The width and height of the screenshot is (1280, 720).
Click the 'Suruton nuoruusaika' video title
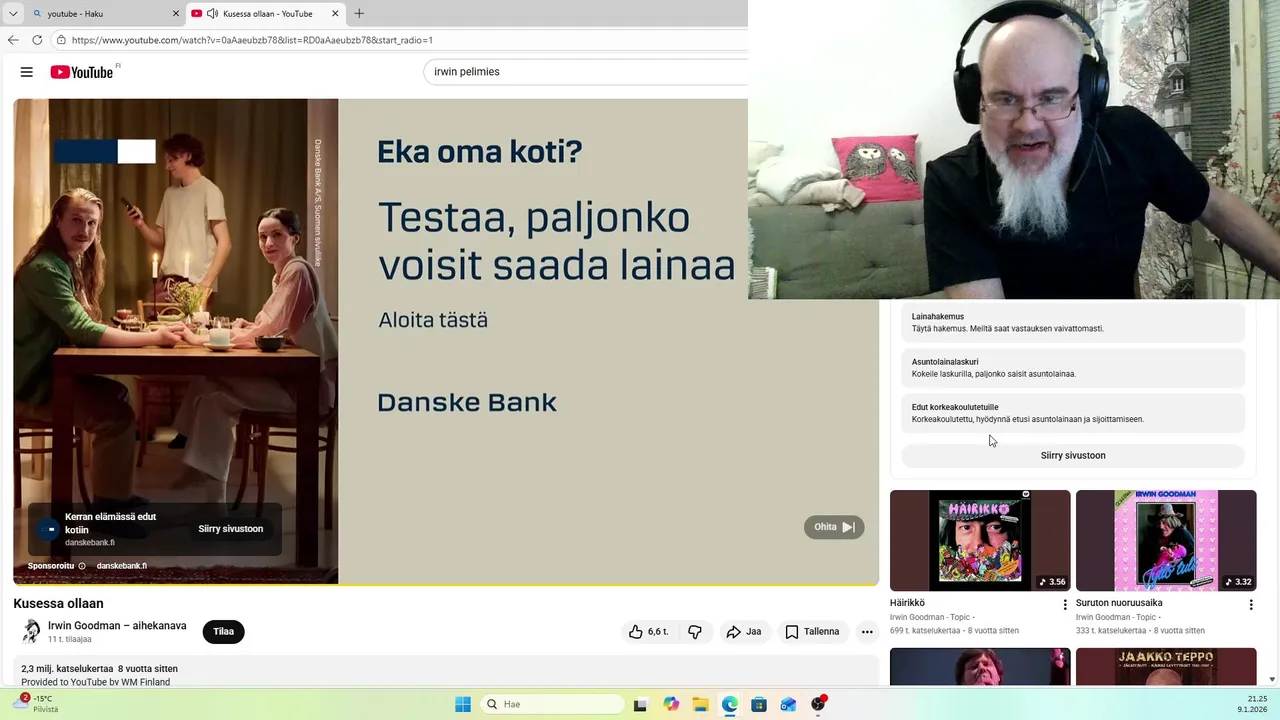tap(1119, 603)
